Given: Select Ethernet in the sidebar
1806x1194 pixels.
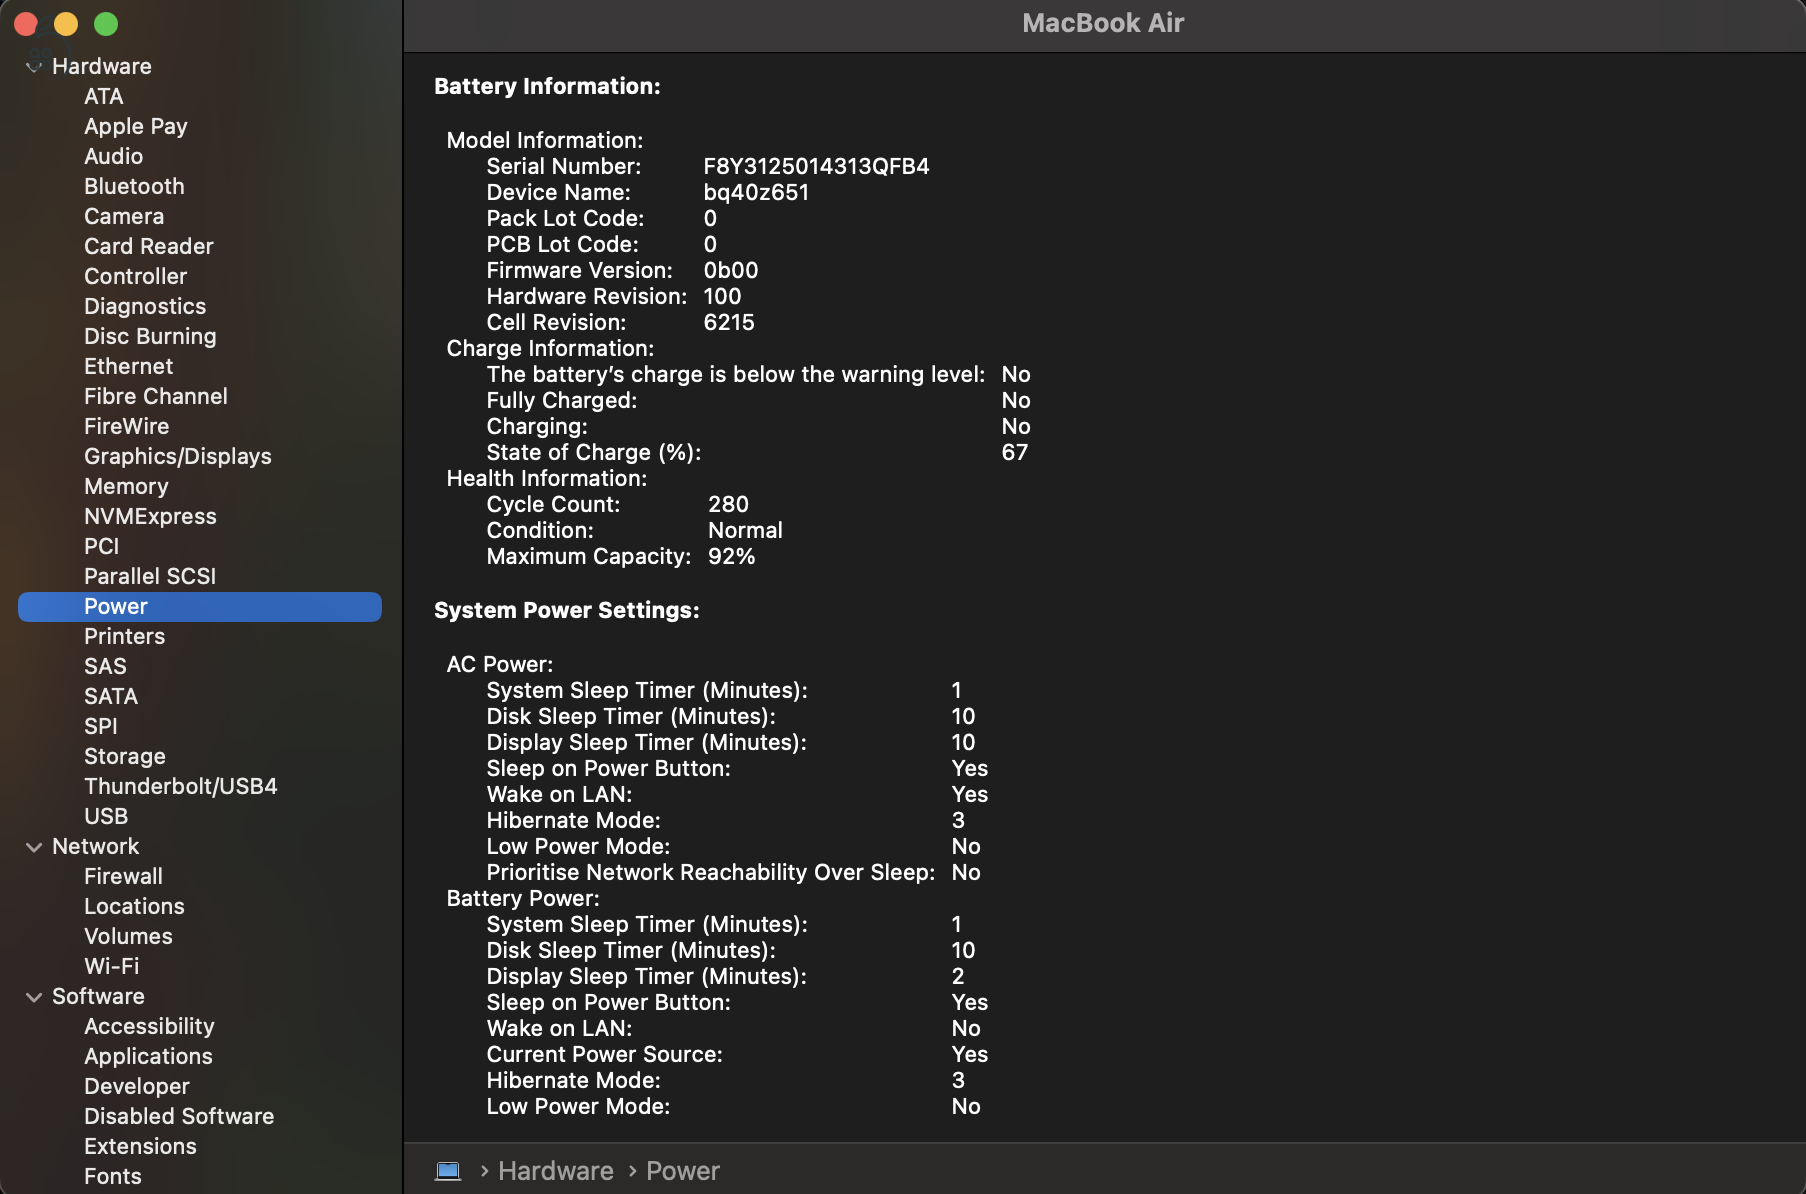Looking at the screenshot, I should click(x=129, y=367).
